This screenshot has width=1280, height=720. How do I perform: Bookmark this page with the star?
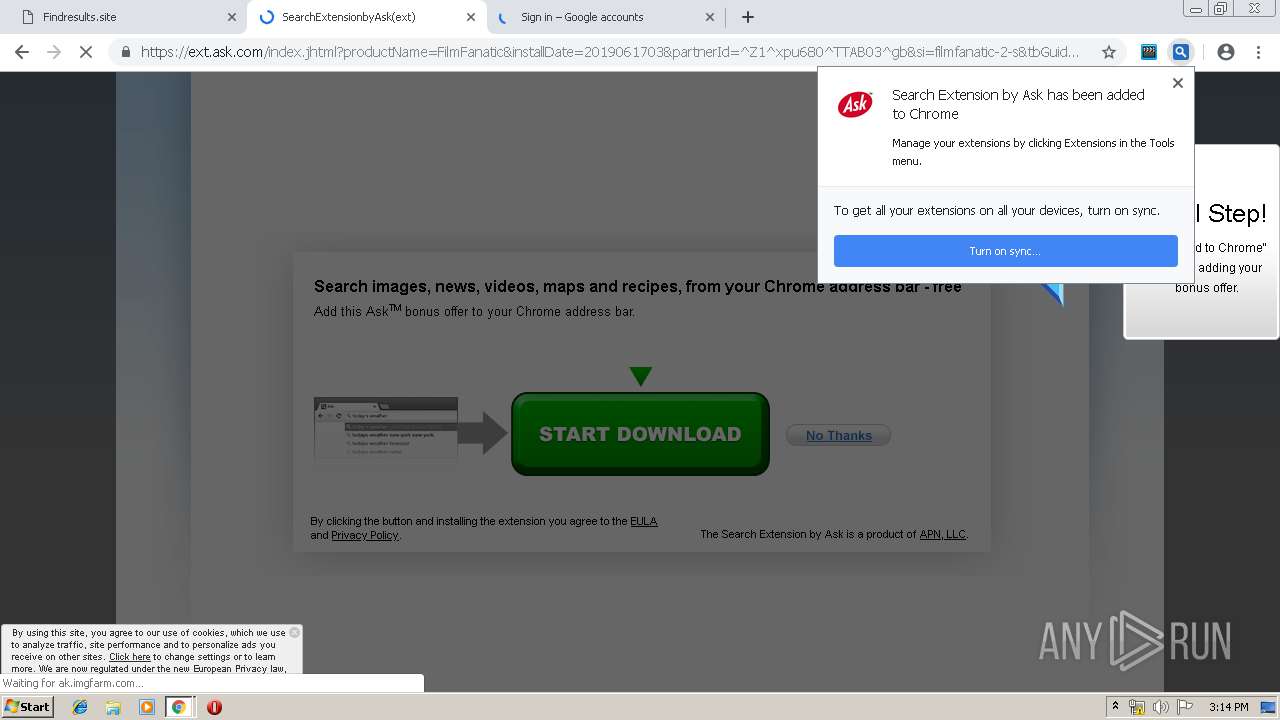[1108, 52]
